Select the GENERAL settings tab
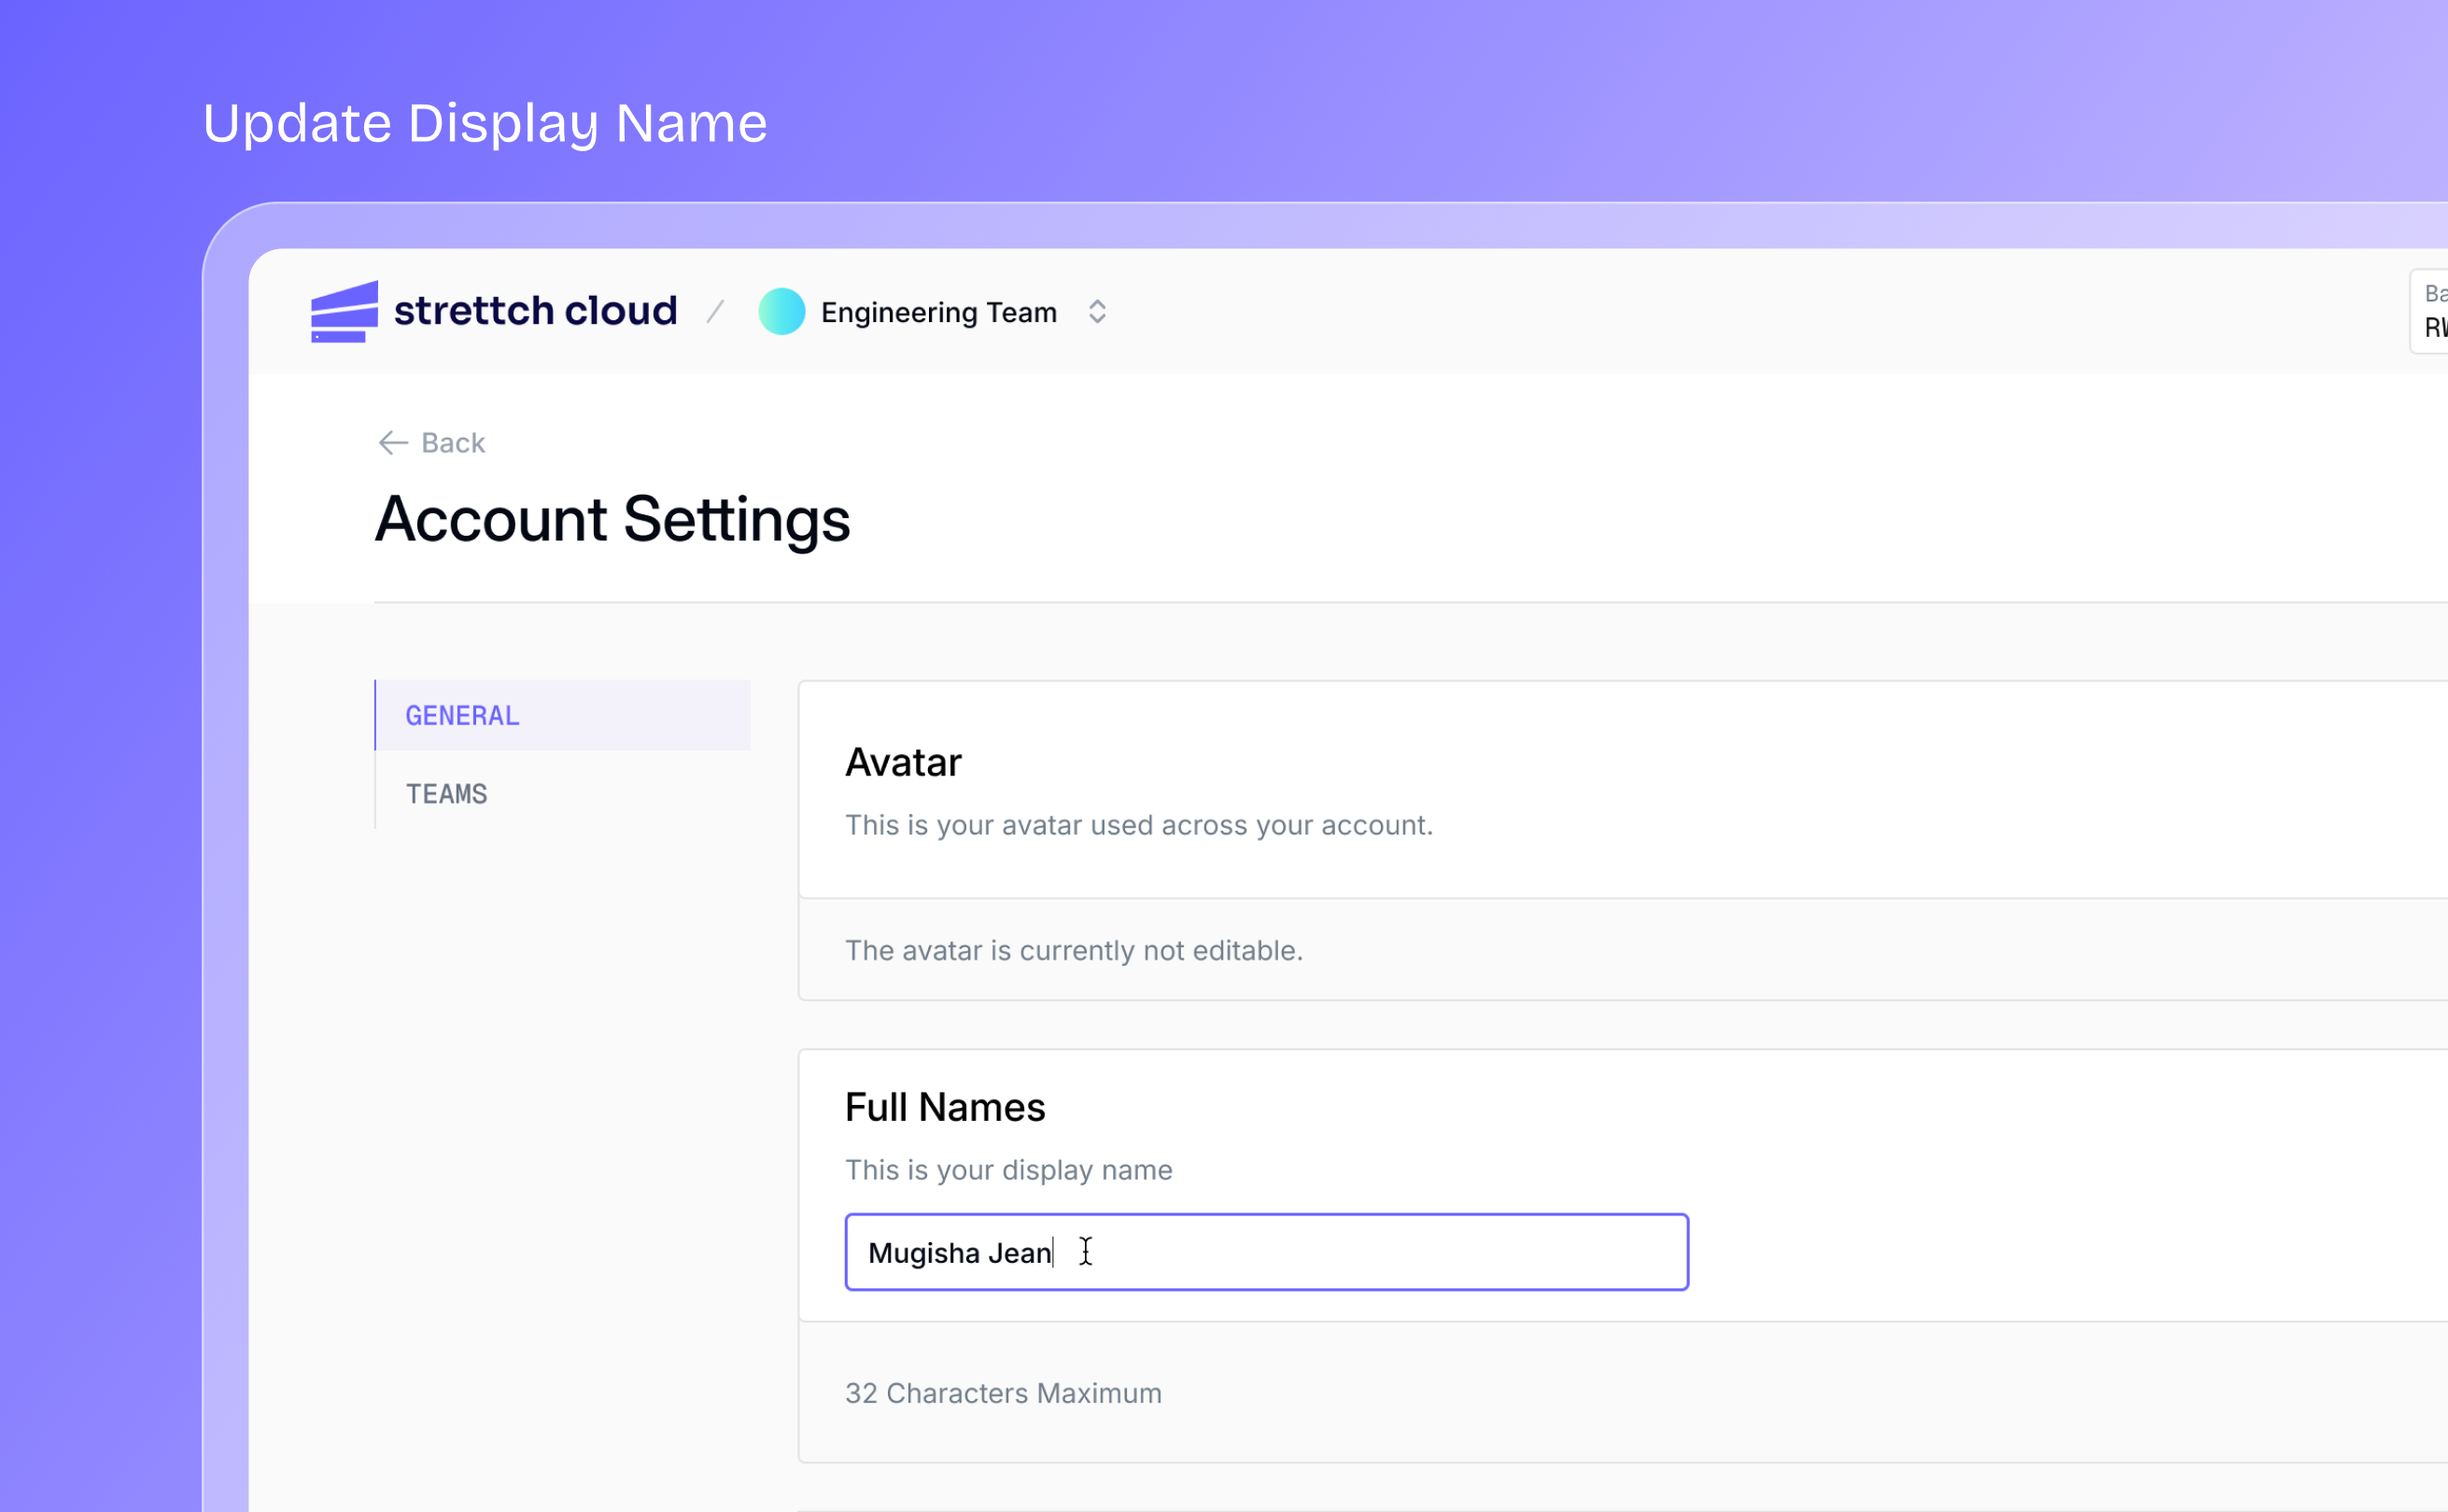Screen dimensions: 2448x1512 [462, 716]
